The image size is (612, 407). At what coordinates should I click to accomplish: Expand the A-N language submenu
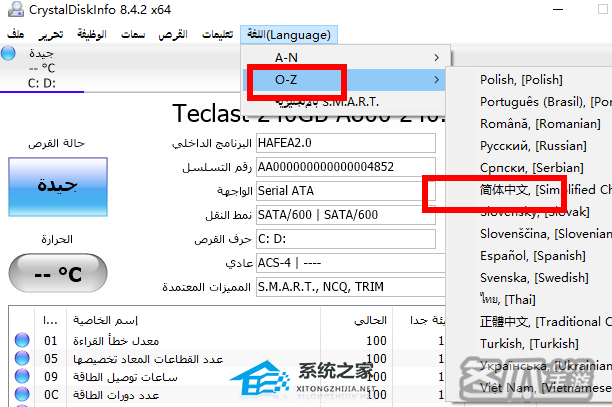coord(346,57)
